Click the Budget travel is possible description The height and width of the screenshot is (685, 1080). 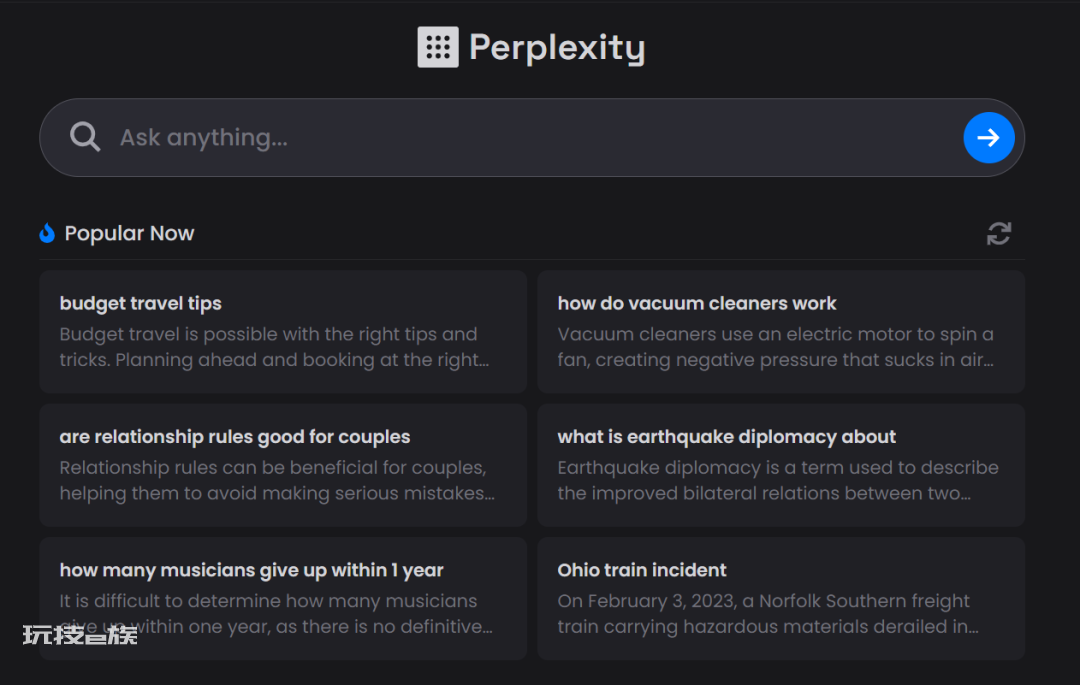[275, 347]
